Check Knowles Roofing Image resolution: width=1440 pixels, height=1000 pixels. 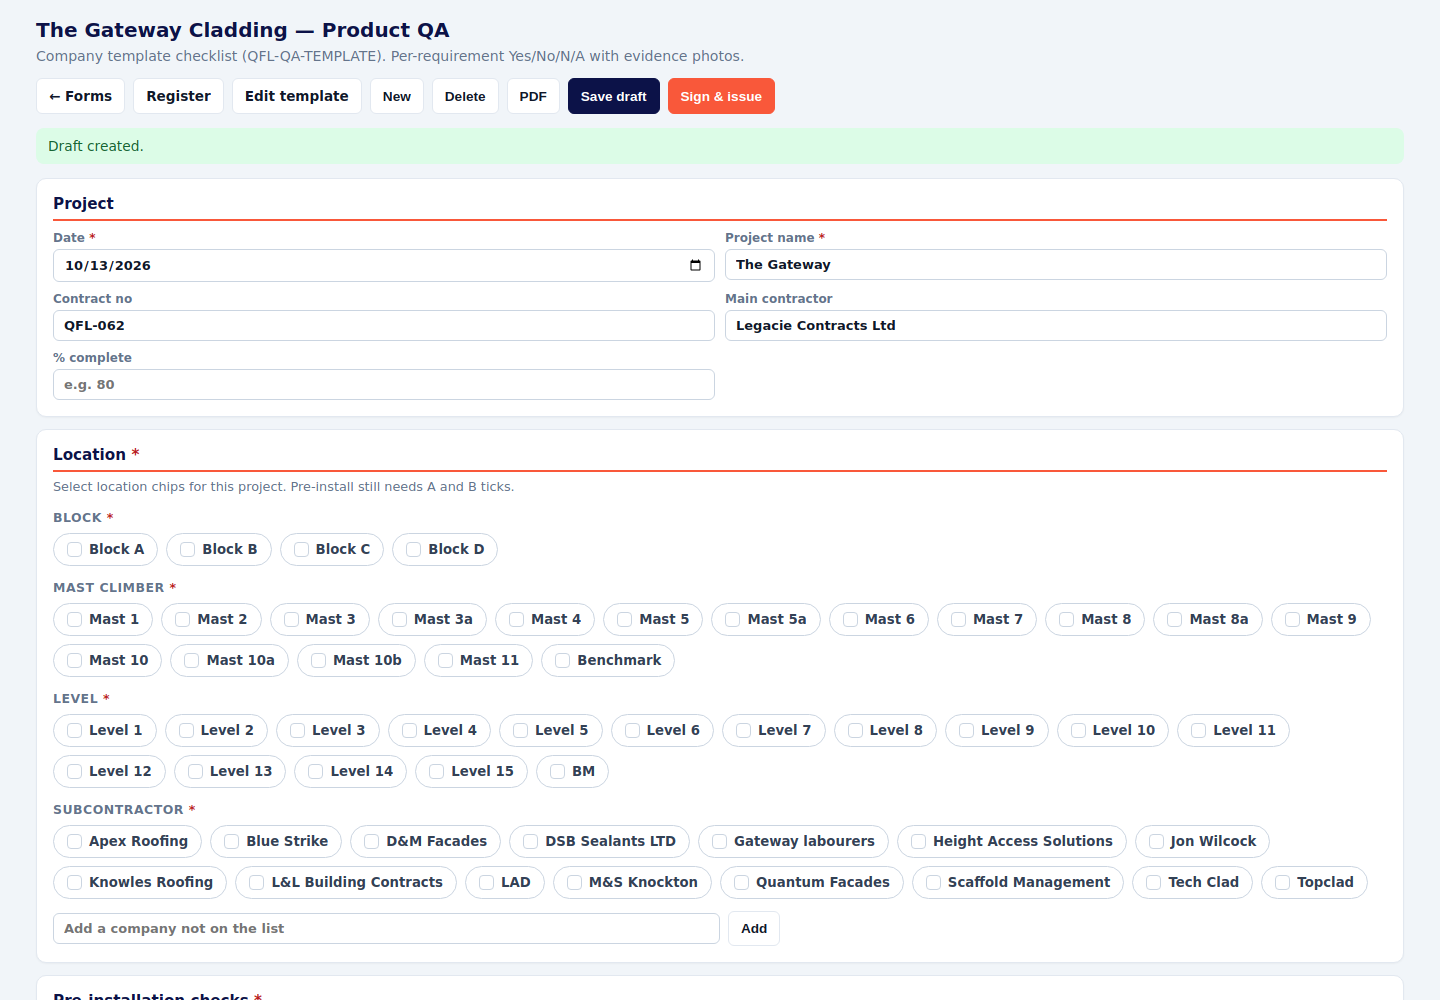click(140, 882)
